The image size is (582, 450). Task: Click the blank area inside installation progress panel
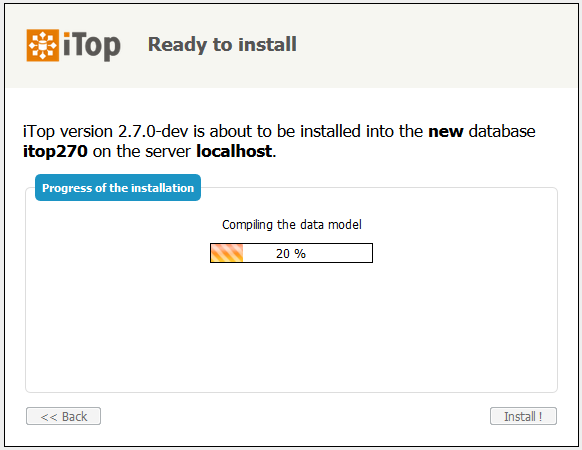click(291, 327)
